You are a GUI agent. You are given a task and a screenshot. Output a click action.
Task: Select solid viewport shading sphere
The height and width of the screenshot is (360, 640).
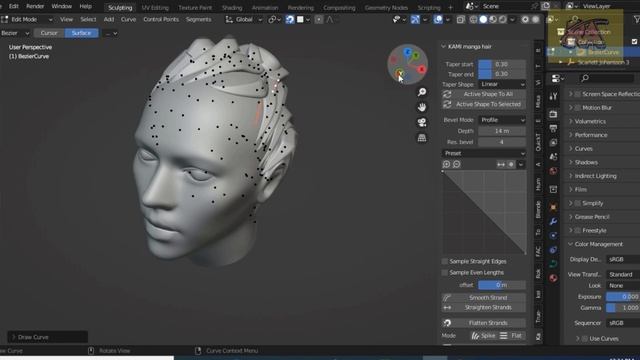483,20
